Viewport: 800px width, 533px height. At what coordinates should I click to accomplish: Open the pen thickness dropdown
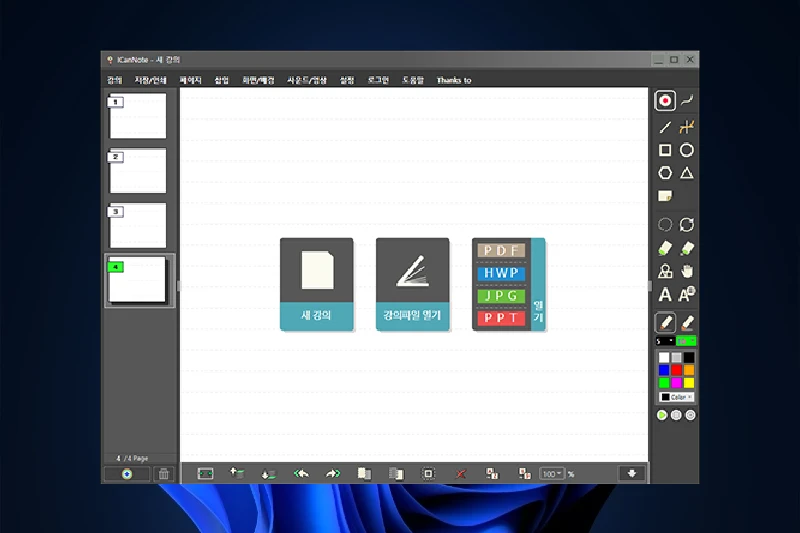tap(665, 341)
